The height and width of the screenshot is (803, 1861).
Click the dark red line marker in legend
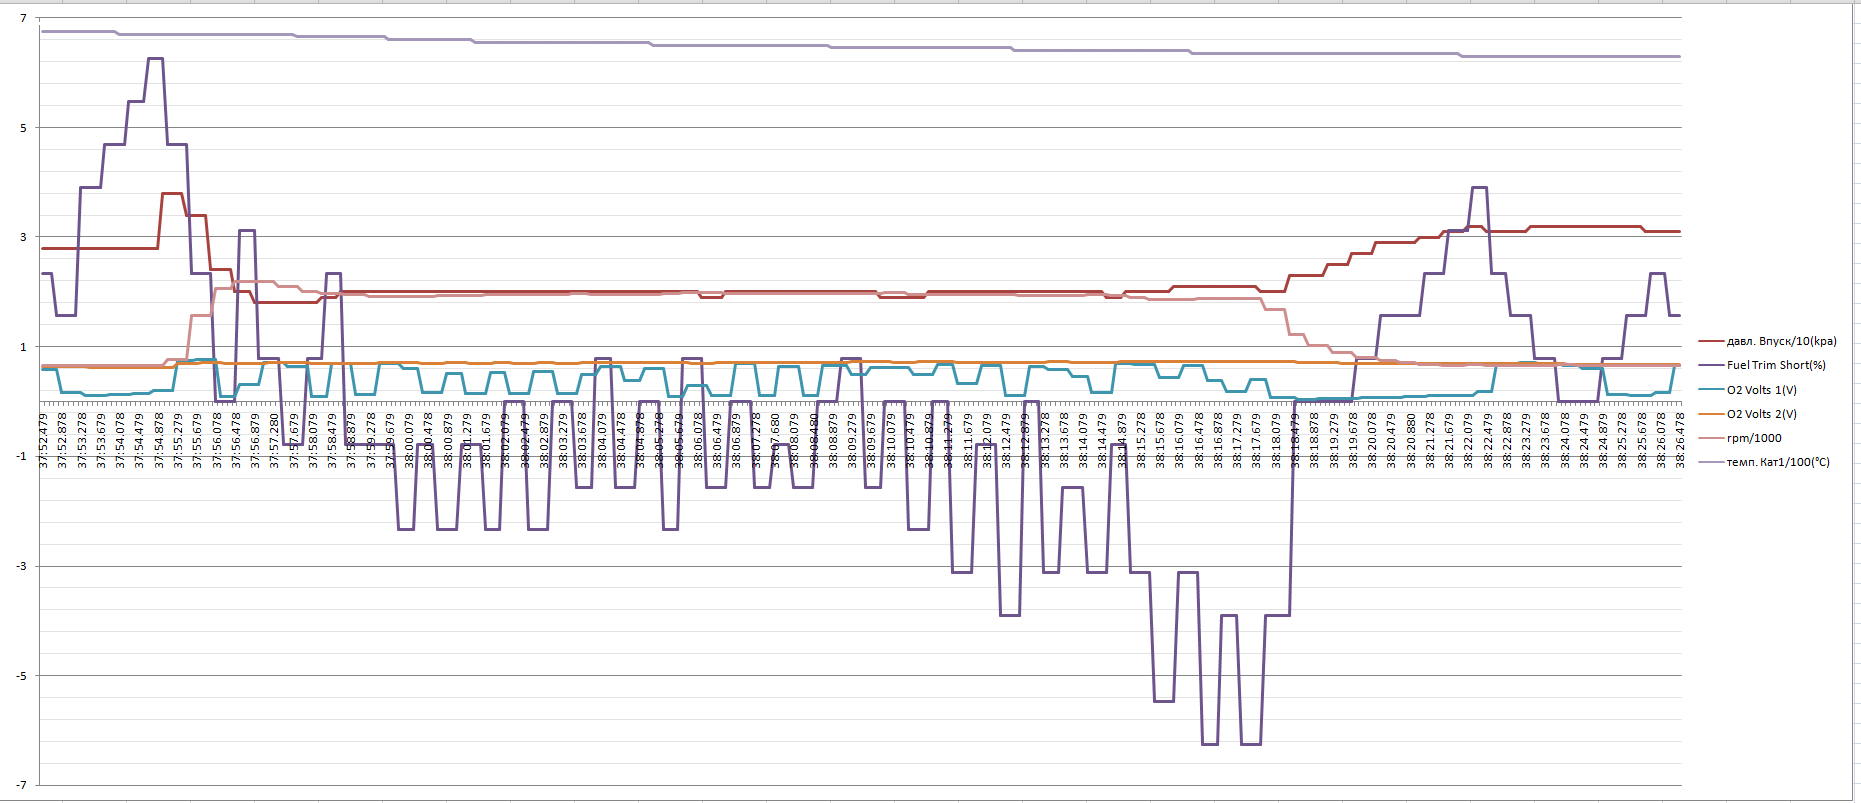pos(1710,342)
